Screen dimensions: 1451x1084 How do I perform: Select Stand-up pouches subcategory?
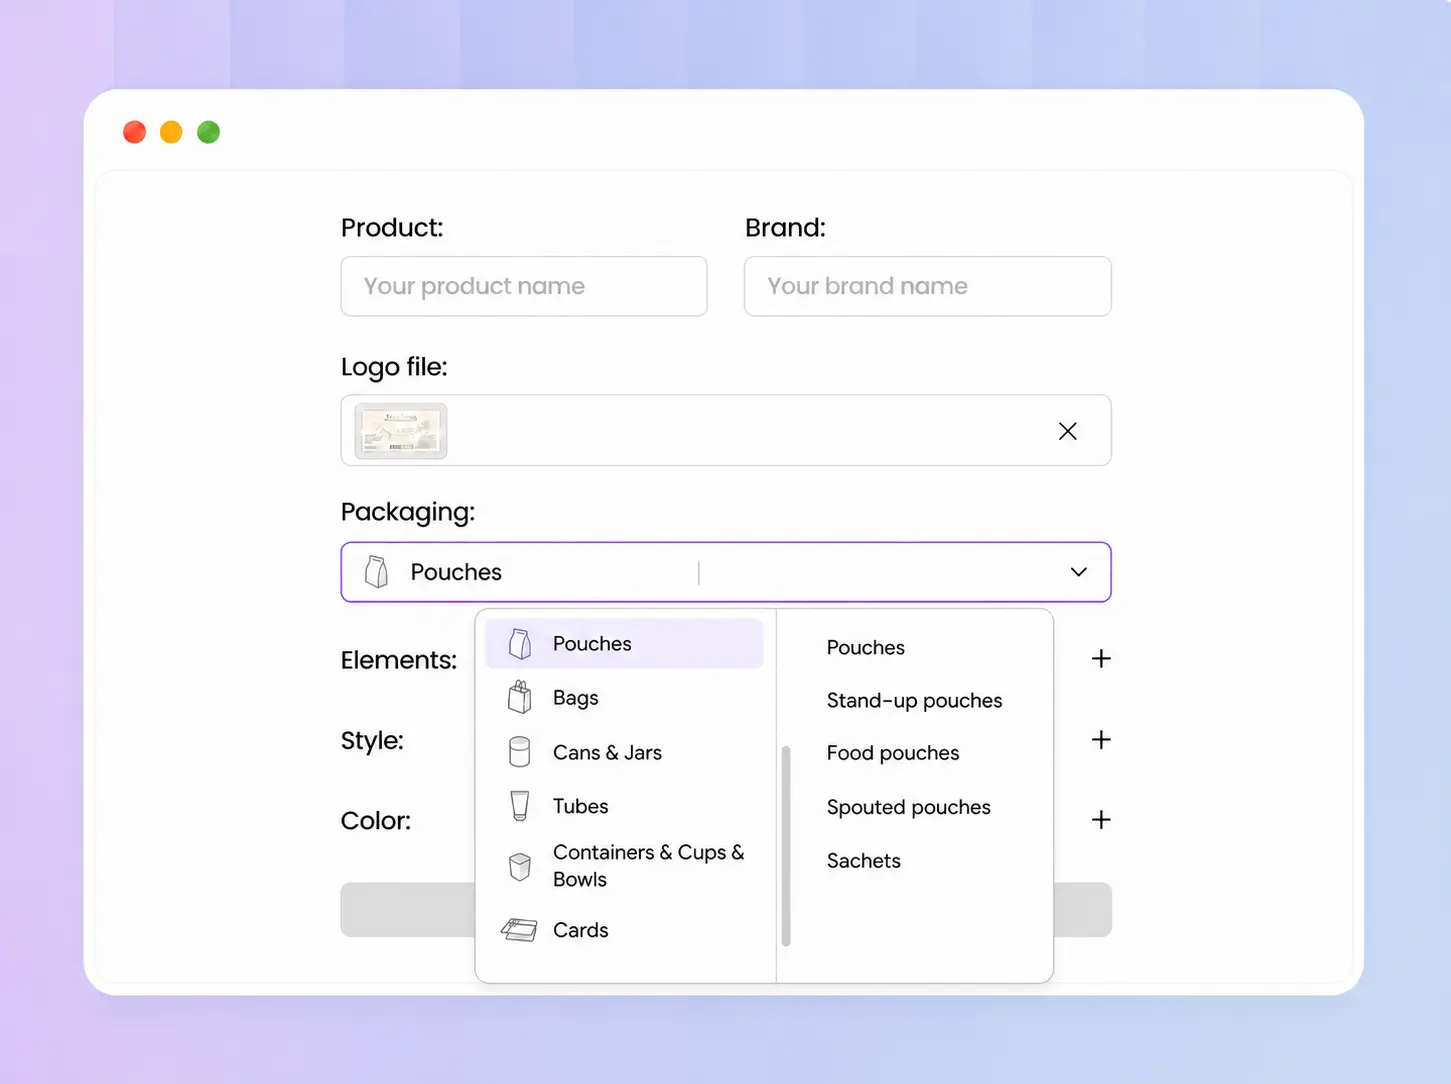pyautogui.click(x=914, y=701)
